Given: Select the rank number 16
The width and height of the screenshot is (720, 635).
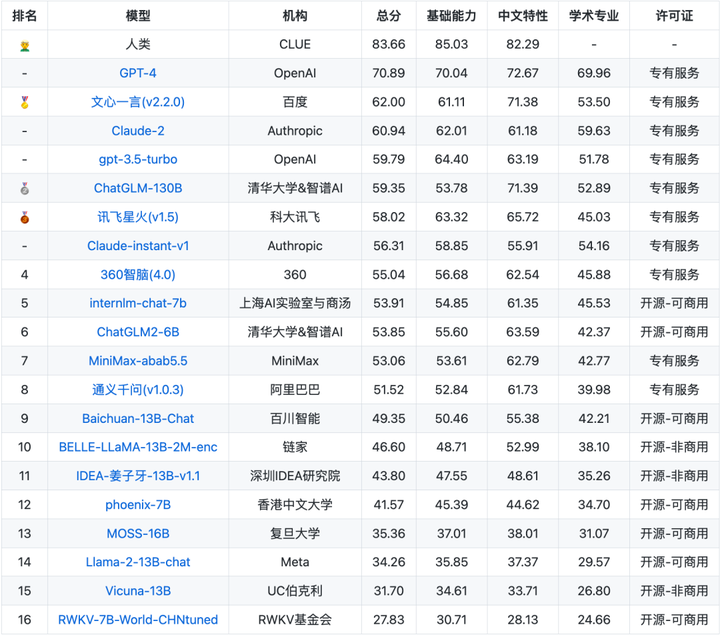Looking at the screenshot, I should pyautogui.click(x=24, y=620).
